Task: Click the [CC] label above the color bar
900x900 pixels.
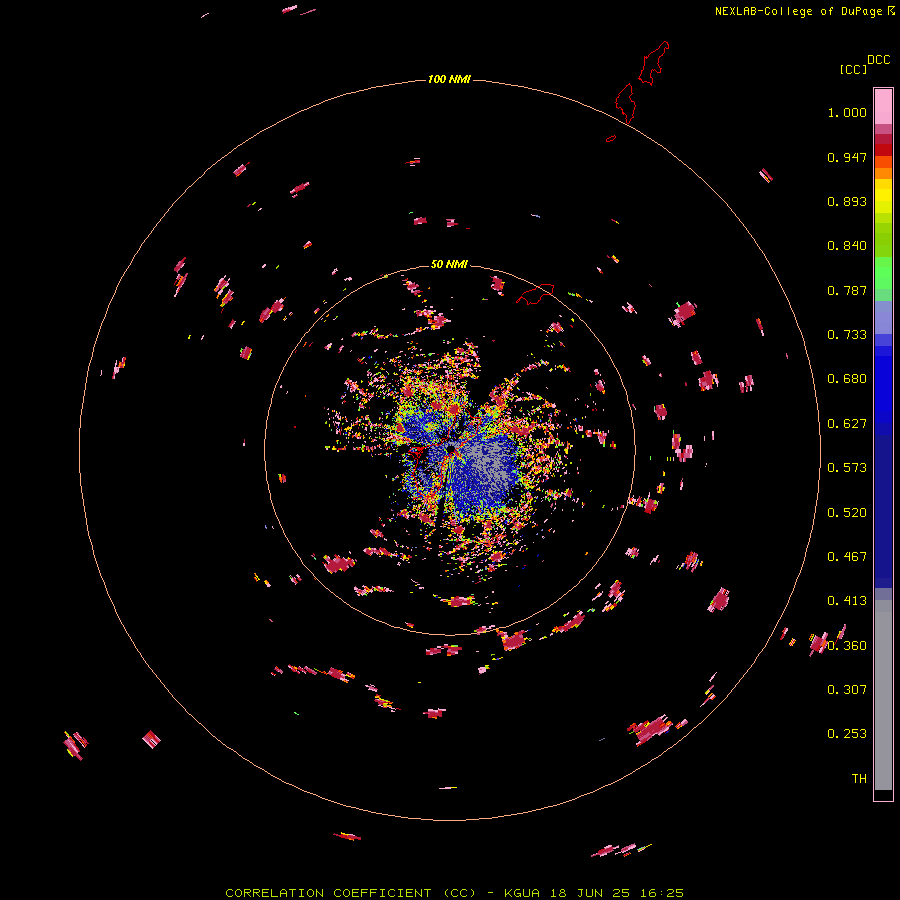Action: (x=853, y=69)
